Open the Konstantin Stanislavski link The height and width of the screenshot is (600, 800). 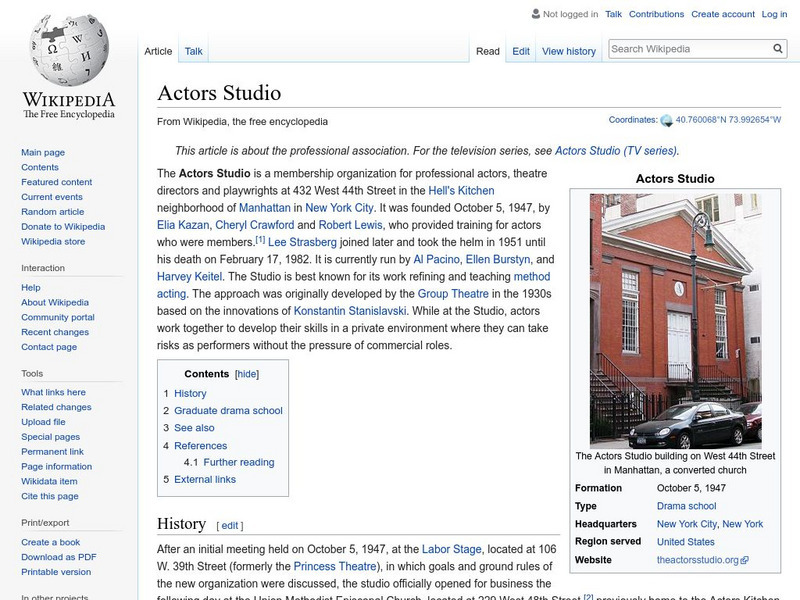tap(350, 311)
